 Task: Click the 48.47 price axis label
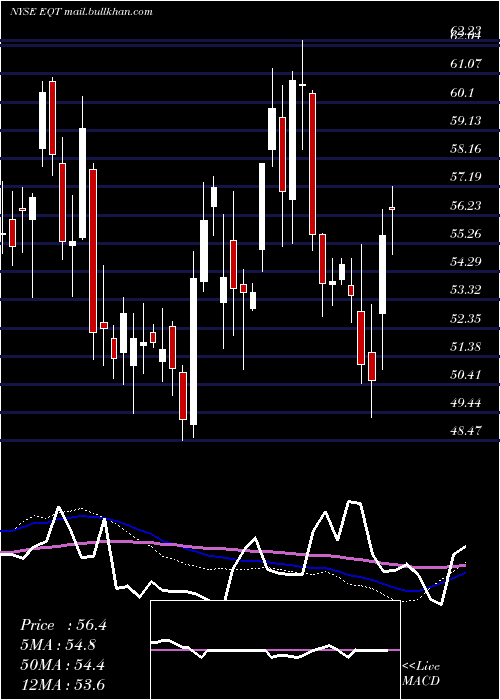pyautogui.click(x=466, y=431)
